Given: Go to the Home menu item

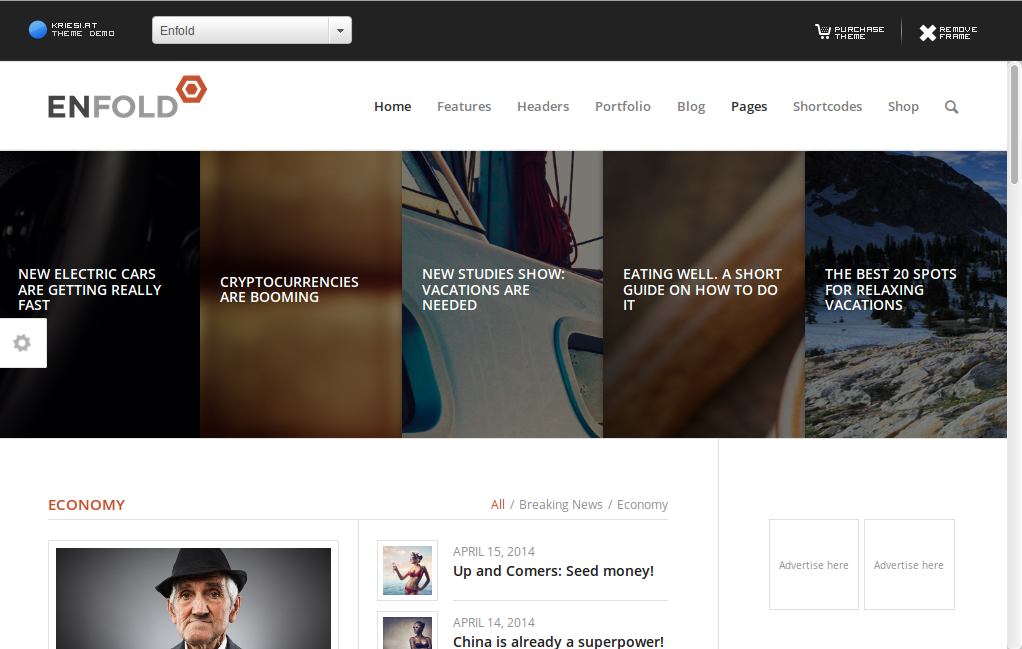Looking at the screenshot, I should tap(392, 106).
